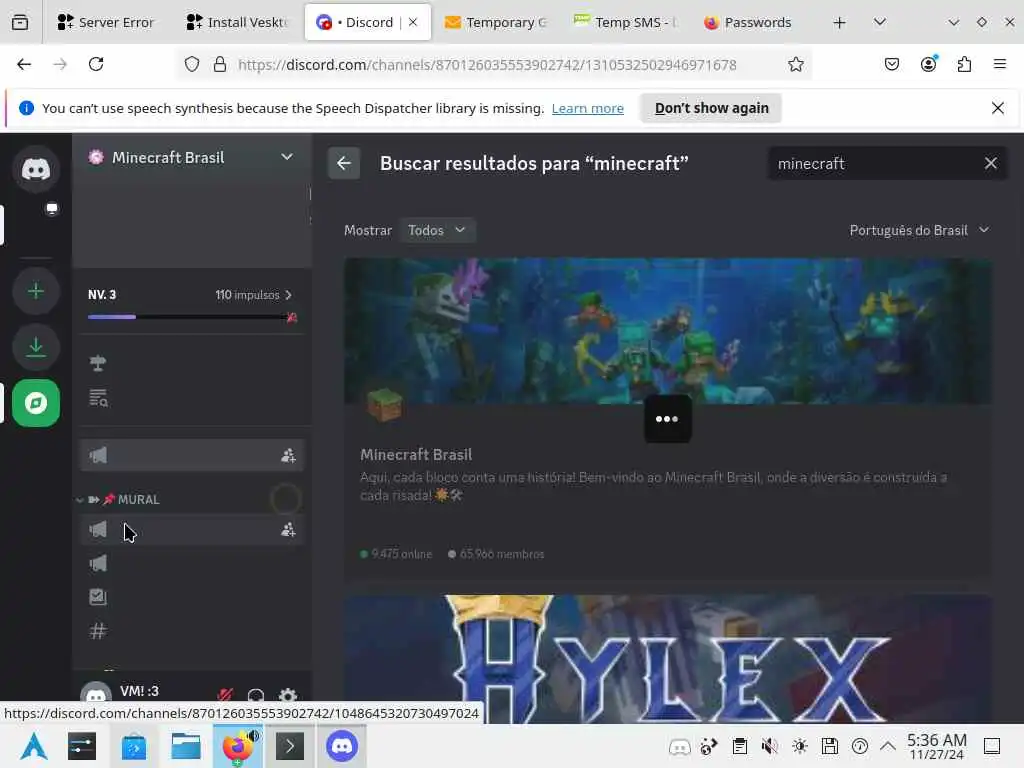The height and width of the screenshot is (768, 1024).
Task: Open the Firefox hamburger application menu
Action: pyautogui.click(x=999, y=64)
